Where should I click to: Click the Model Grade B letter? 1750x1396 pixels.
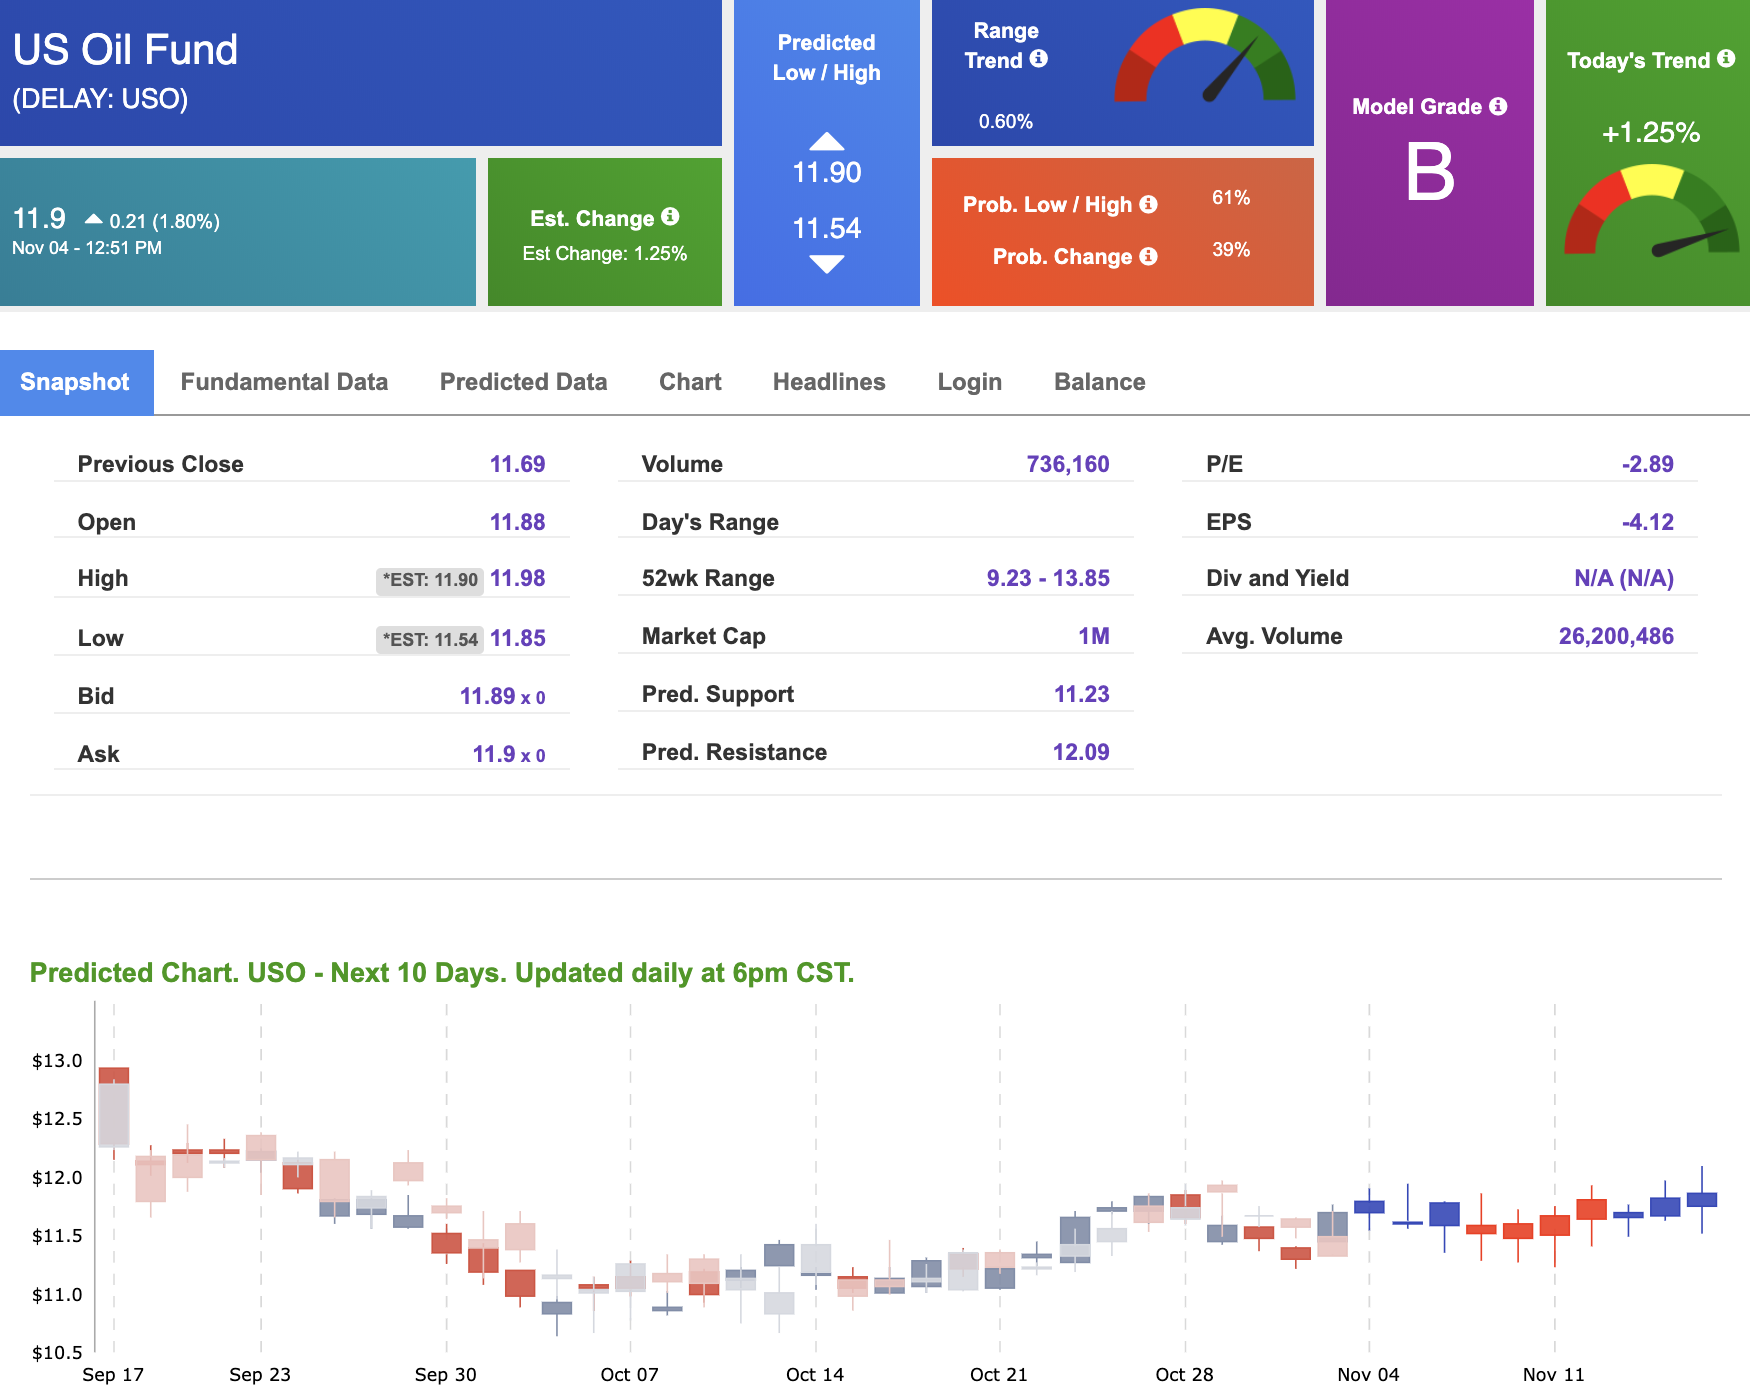(x=1430, y=171)
